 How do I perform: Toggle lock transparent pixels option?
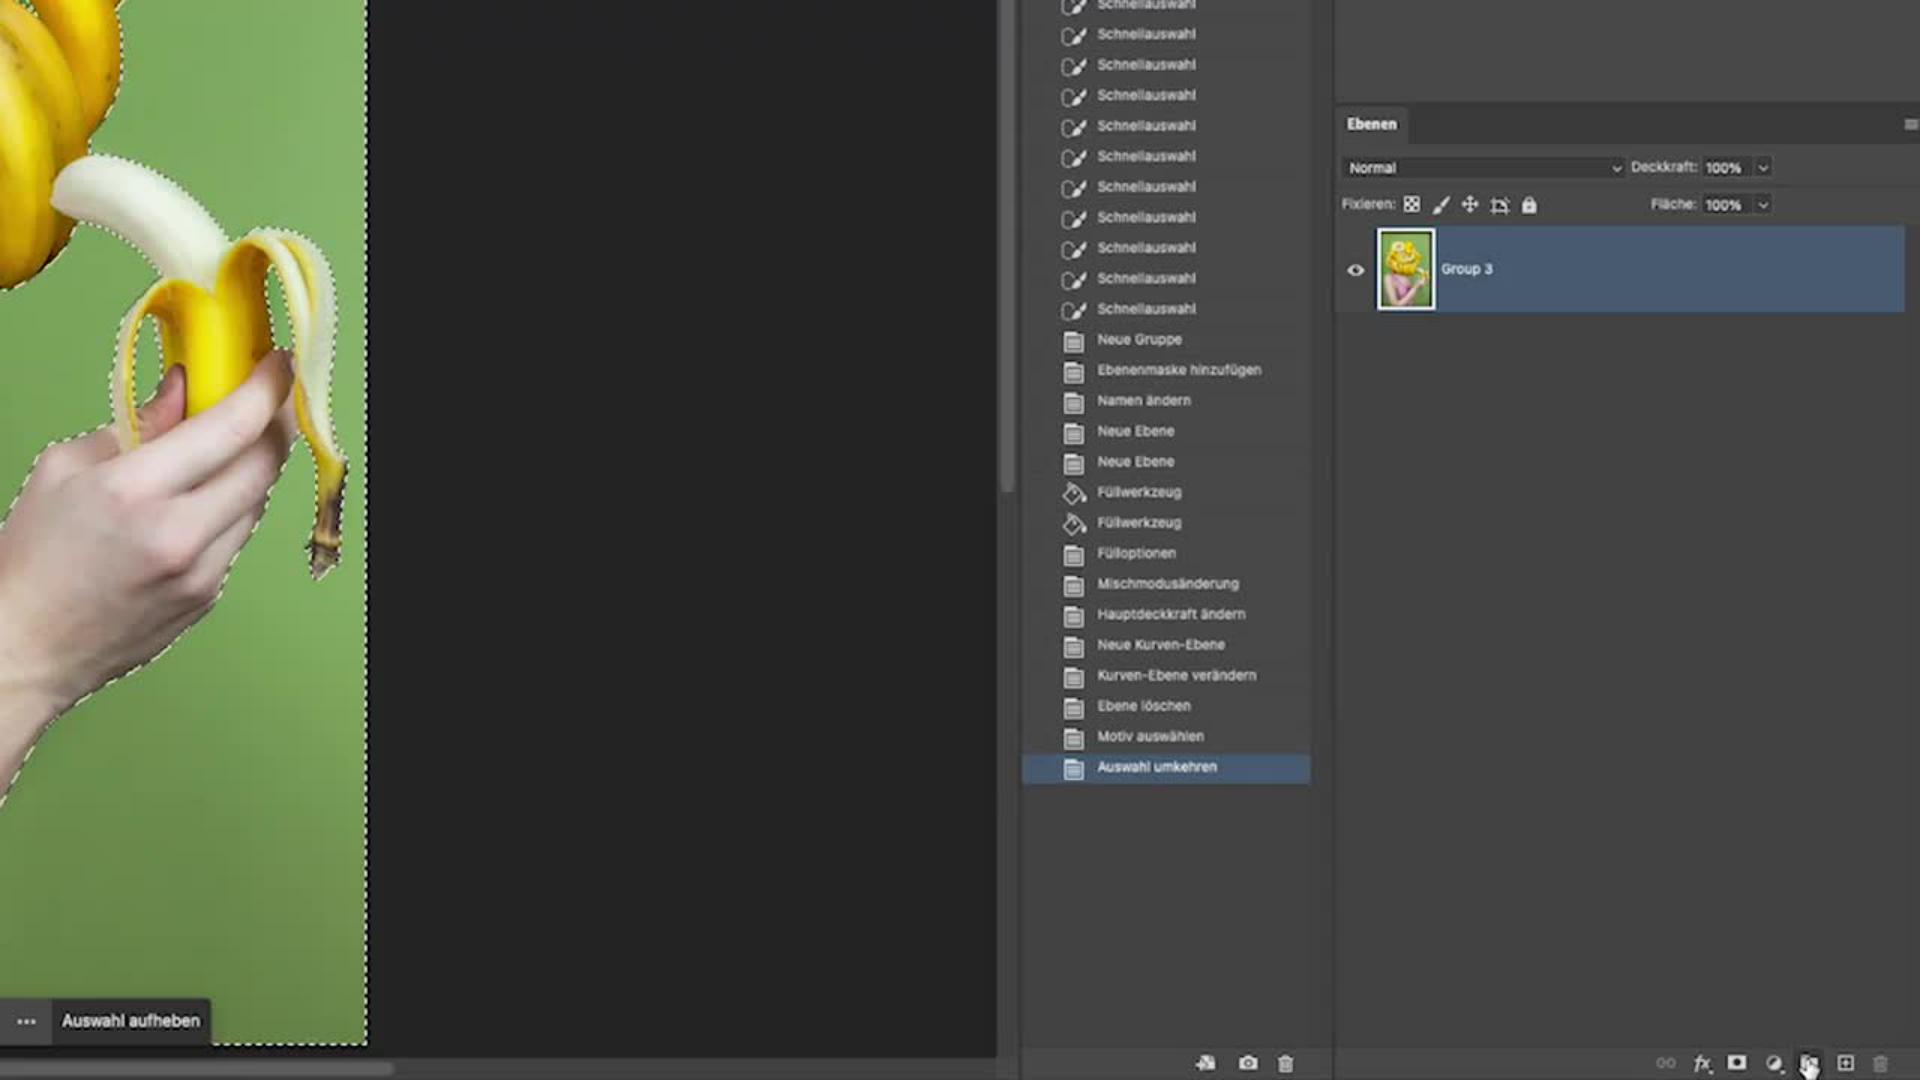(x=1412, y=205)
